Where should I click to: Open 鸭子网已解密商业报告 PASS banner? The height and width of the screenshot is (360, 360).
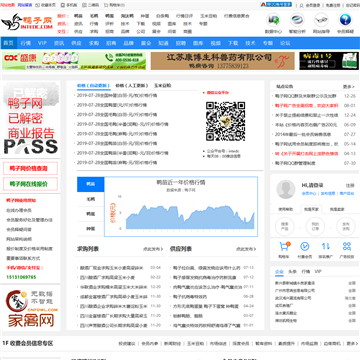point(30,119)
